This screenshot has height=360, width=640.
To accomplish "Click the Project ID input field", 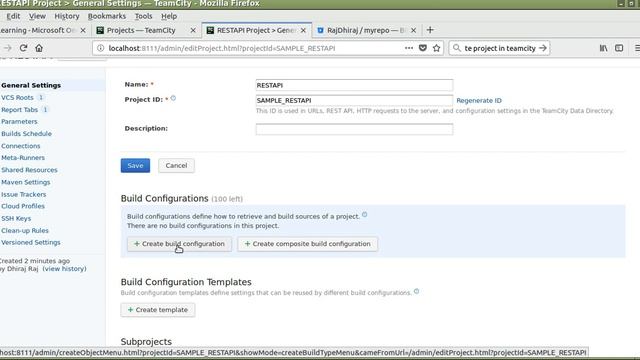I will 354,100.
